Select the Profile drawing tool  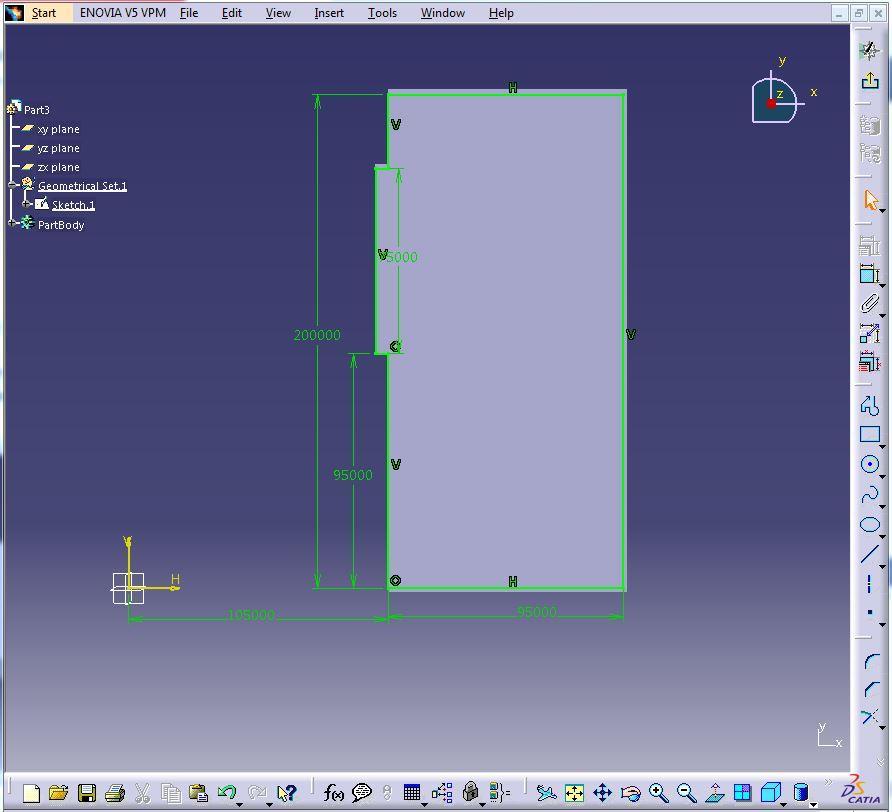869,405
